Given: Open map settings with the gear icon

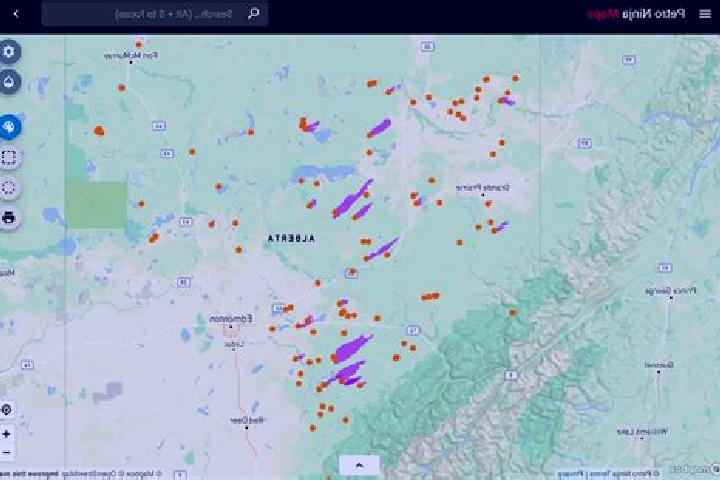Looking at the screenshot, I should point(9,51).
